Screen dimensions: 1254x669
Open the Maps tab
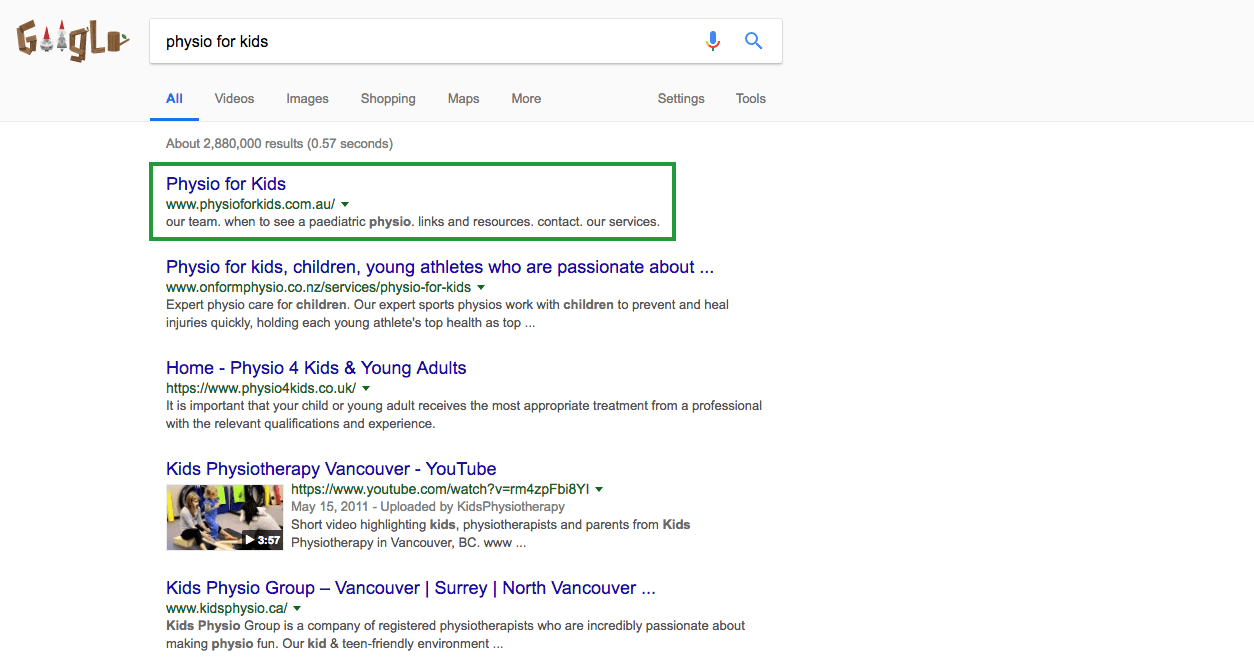click(463, 99)
